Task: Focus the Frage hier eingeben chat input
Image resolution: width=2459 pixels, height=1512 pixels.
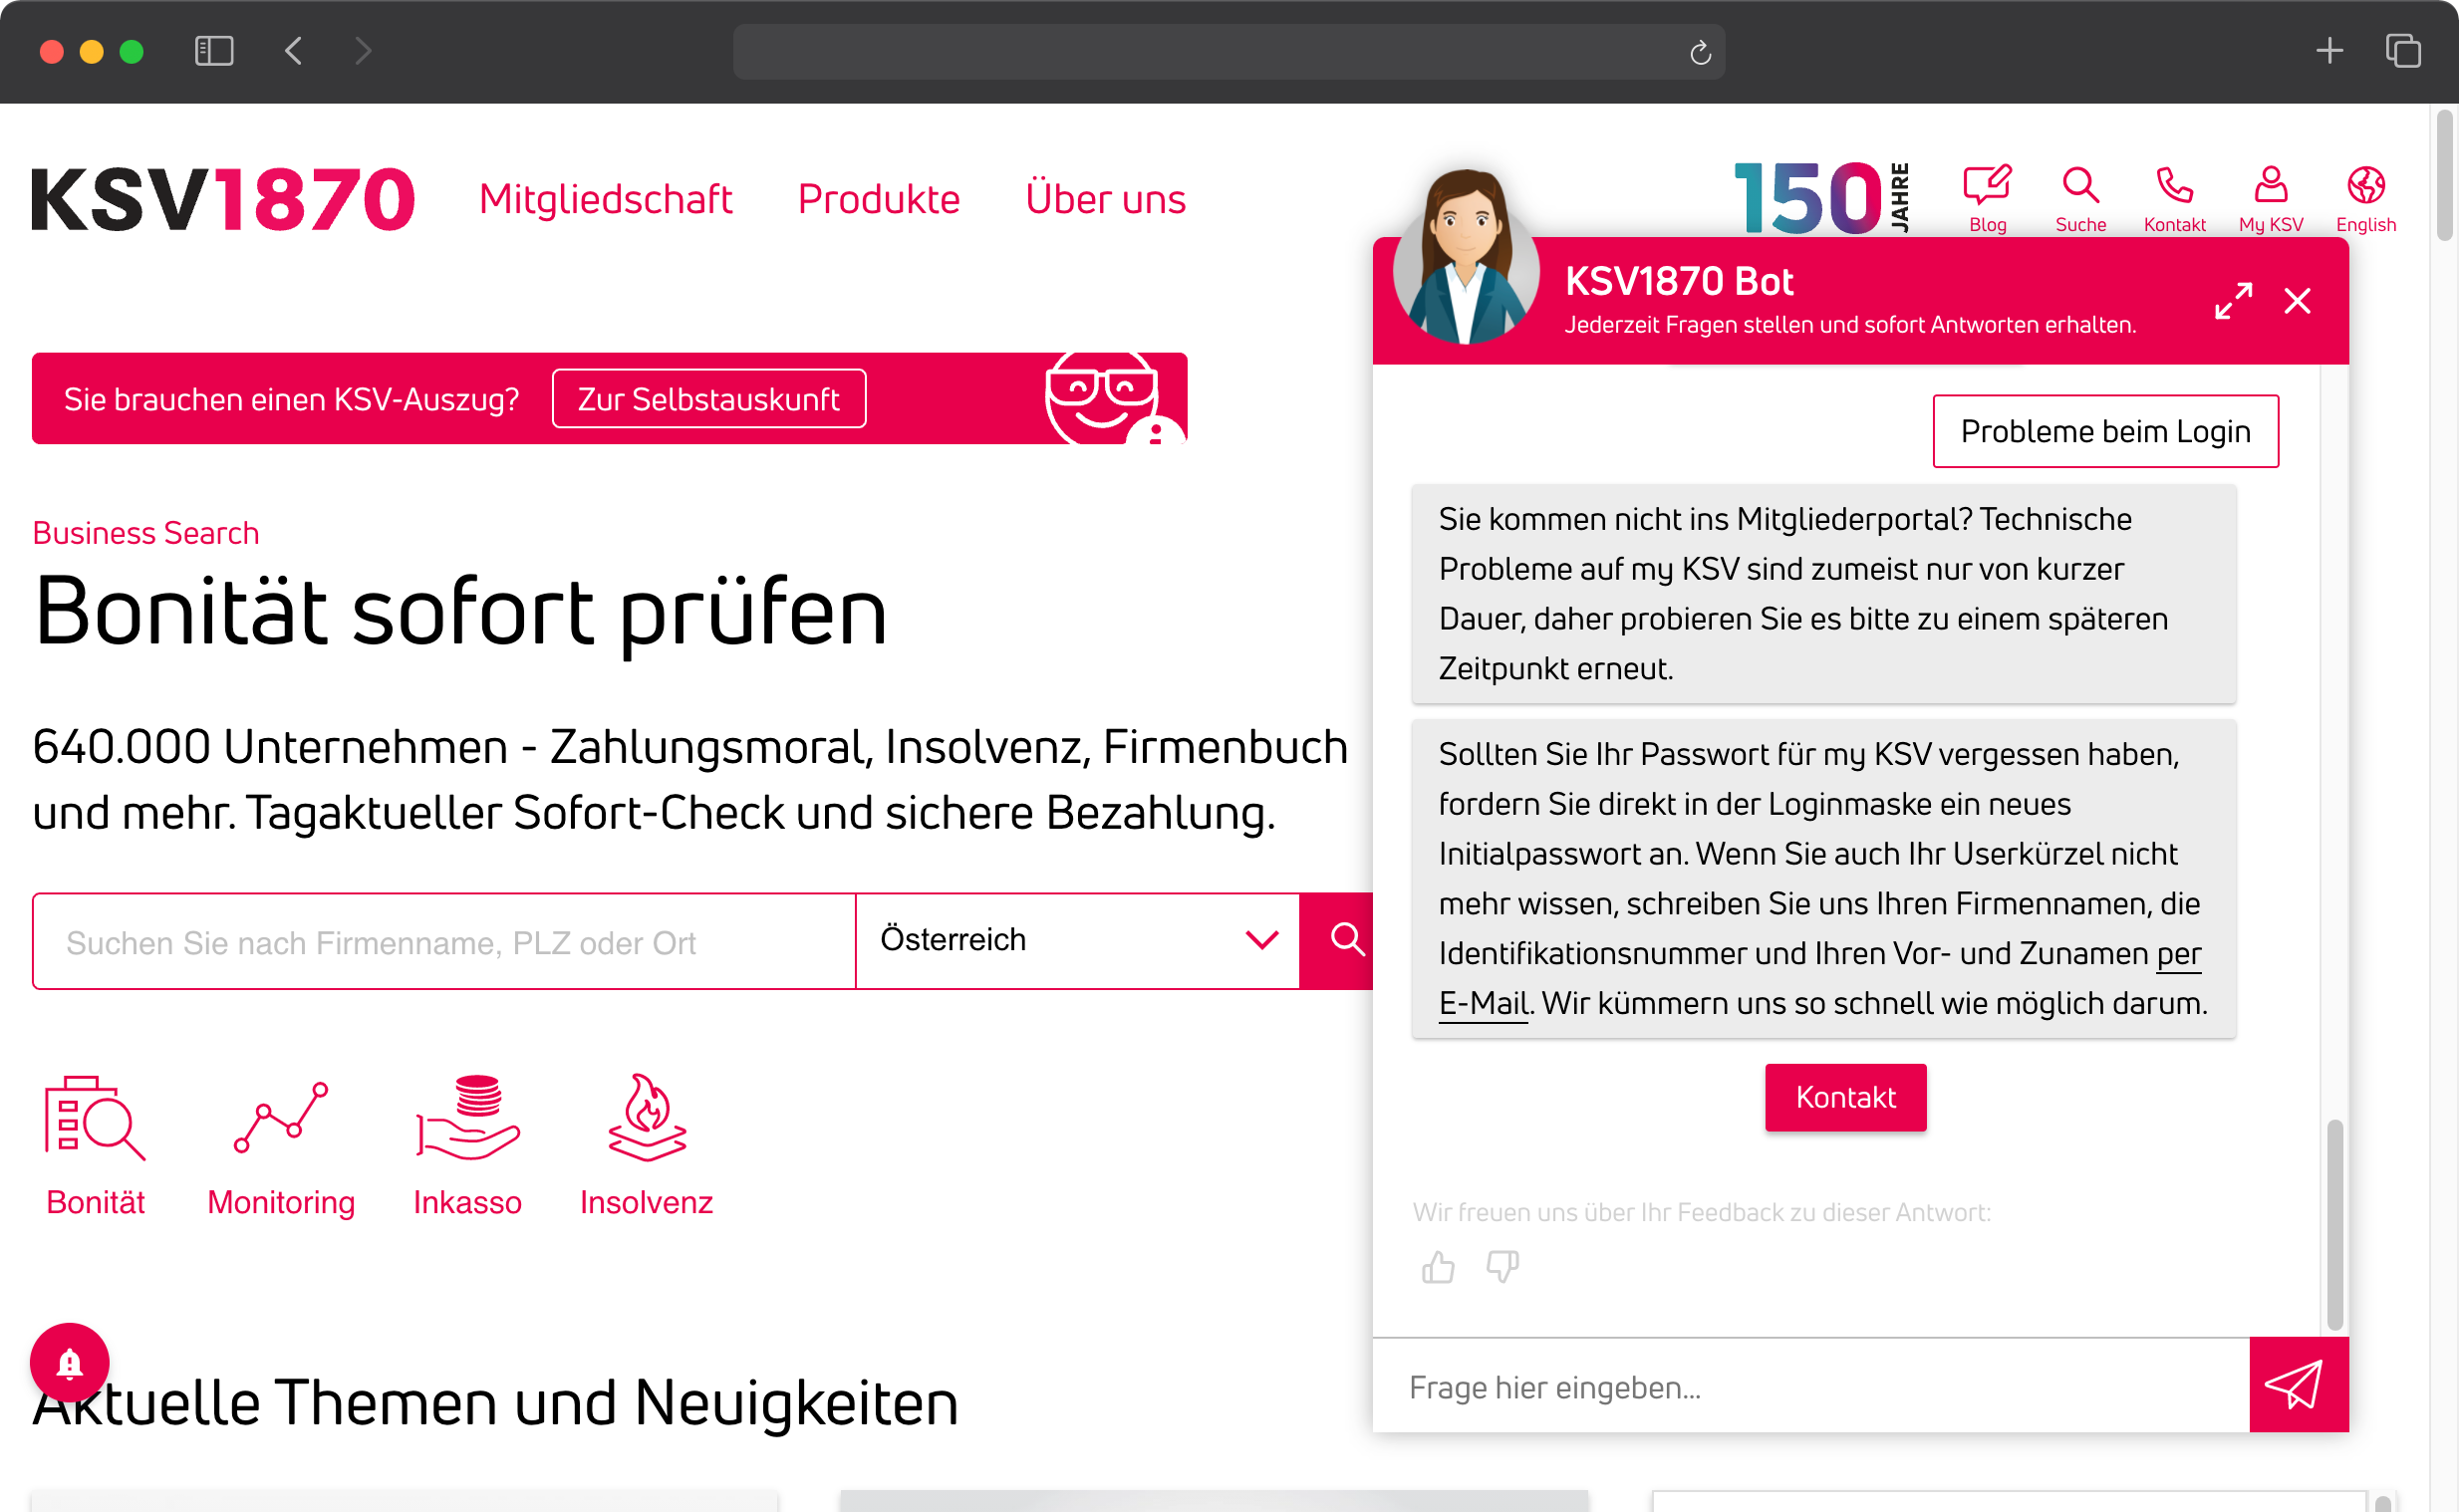Action: click(1810, 1386)
